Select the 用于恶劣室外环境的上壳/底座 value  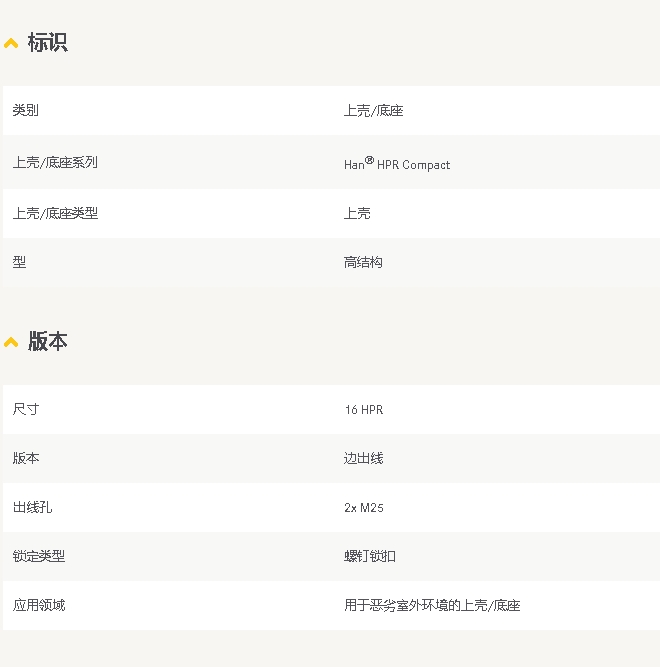click(x=432, y=605)
